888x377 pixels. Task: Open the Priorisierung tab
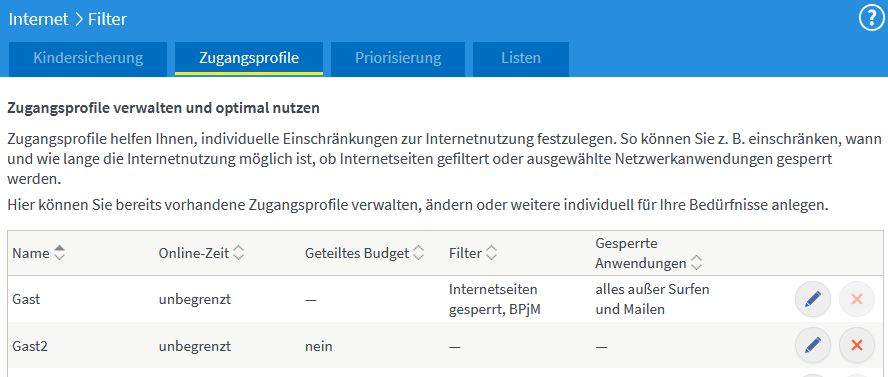pos(398,58)
